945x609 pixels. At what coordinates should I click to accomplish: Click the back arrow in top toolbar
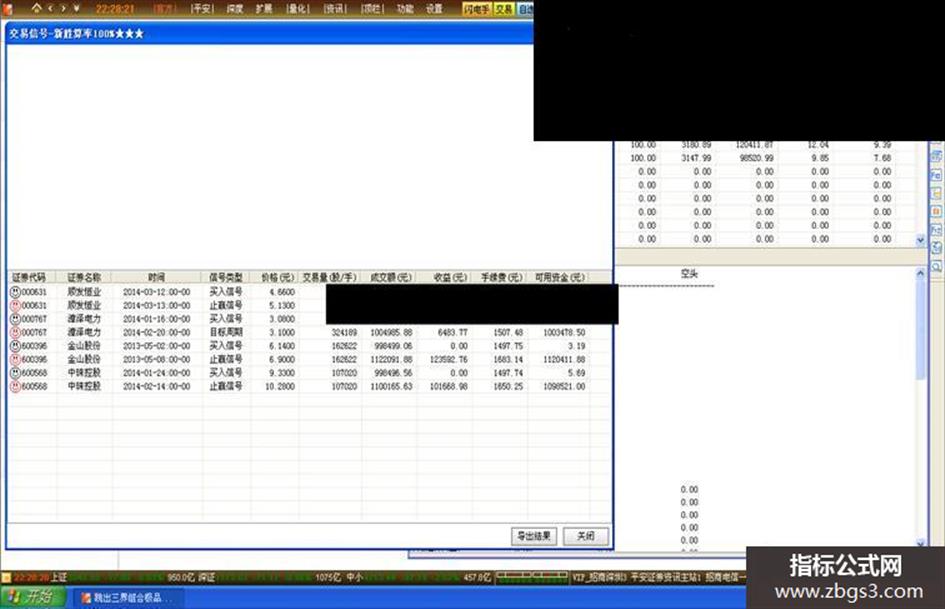pyautogui.click(x=51, y=8)
